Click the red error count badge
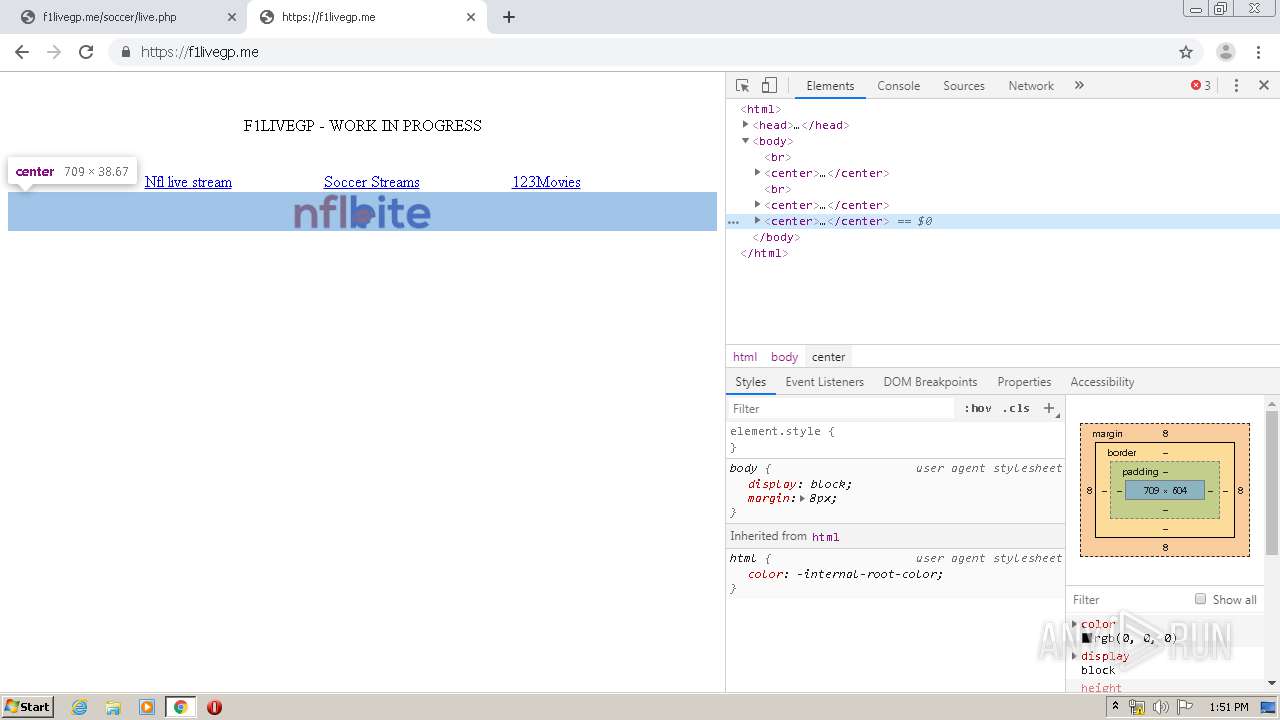This screenshot has height=720, width=1280. [1201, 86]
